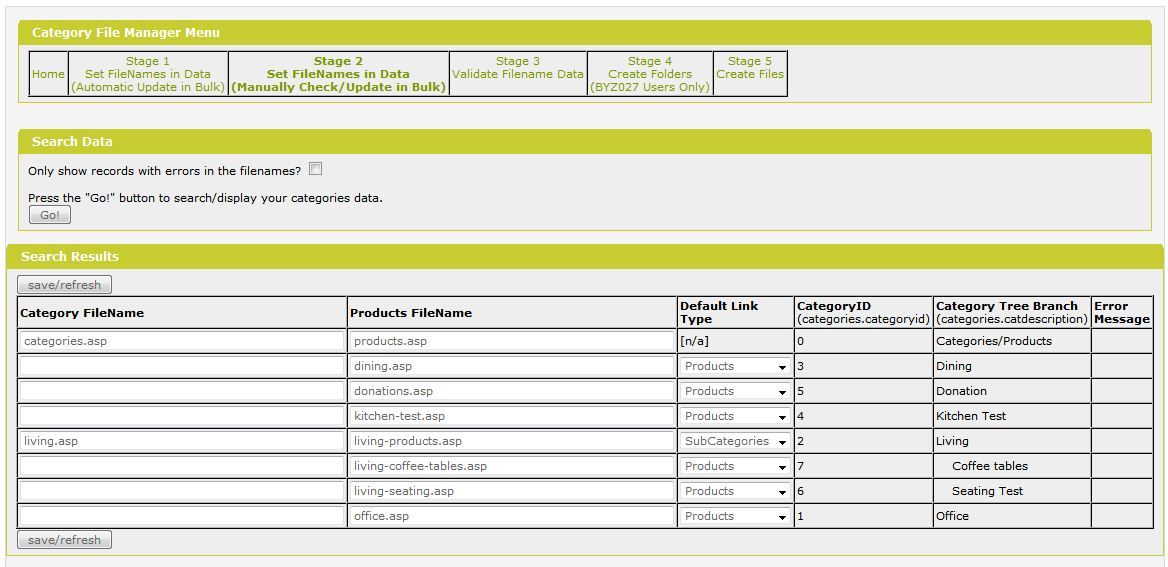Click the Search Data panel title
This screenshot has width=1168, height=567.
72,142
